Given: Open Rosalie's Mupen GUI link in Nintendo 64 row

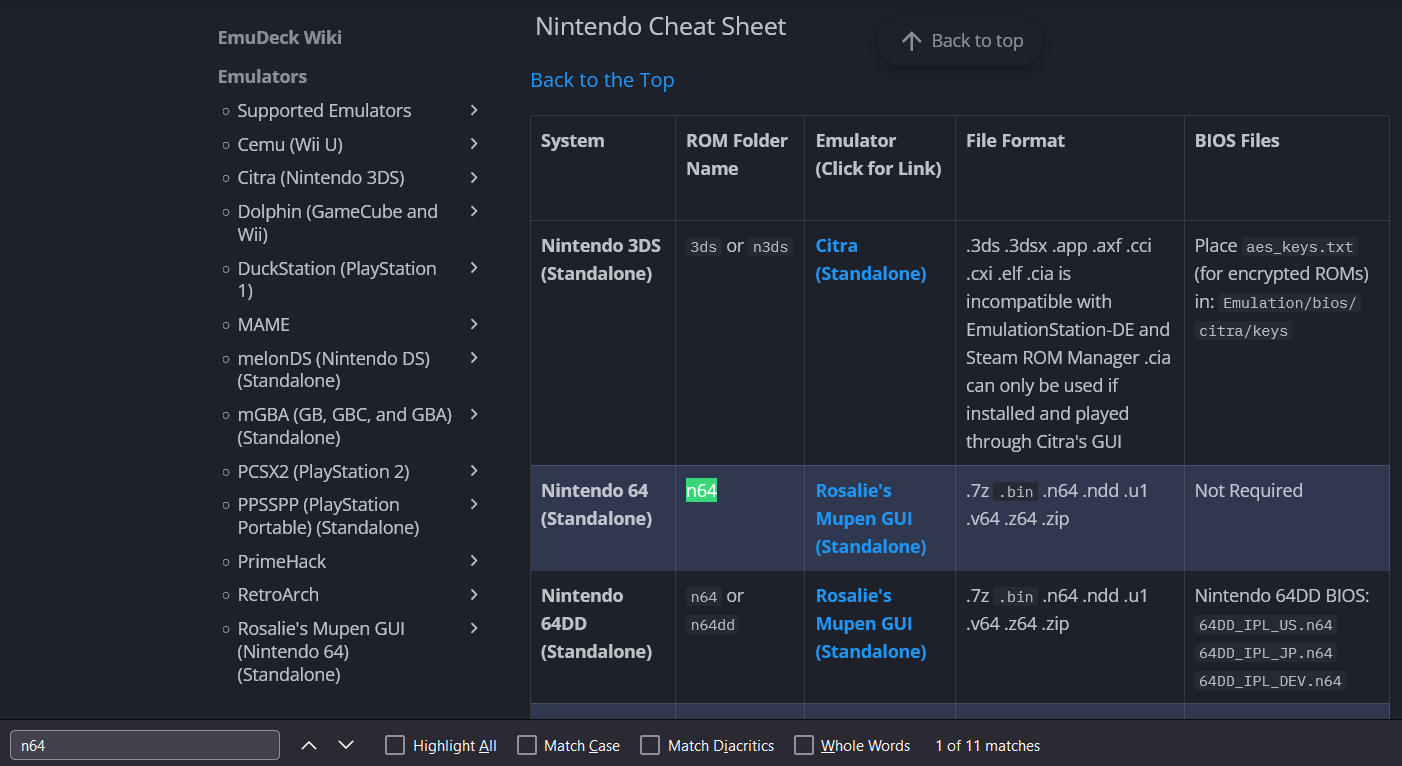Looking at the screenshot, I should click(871, 518).
